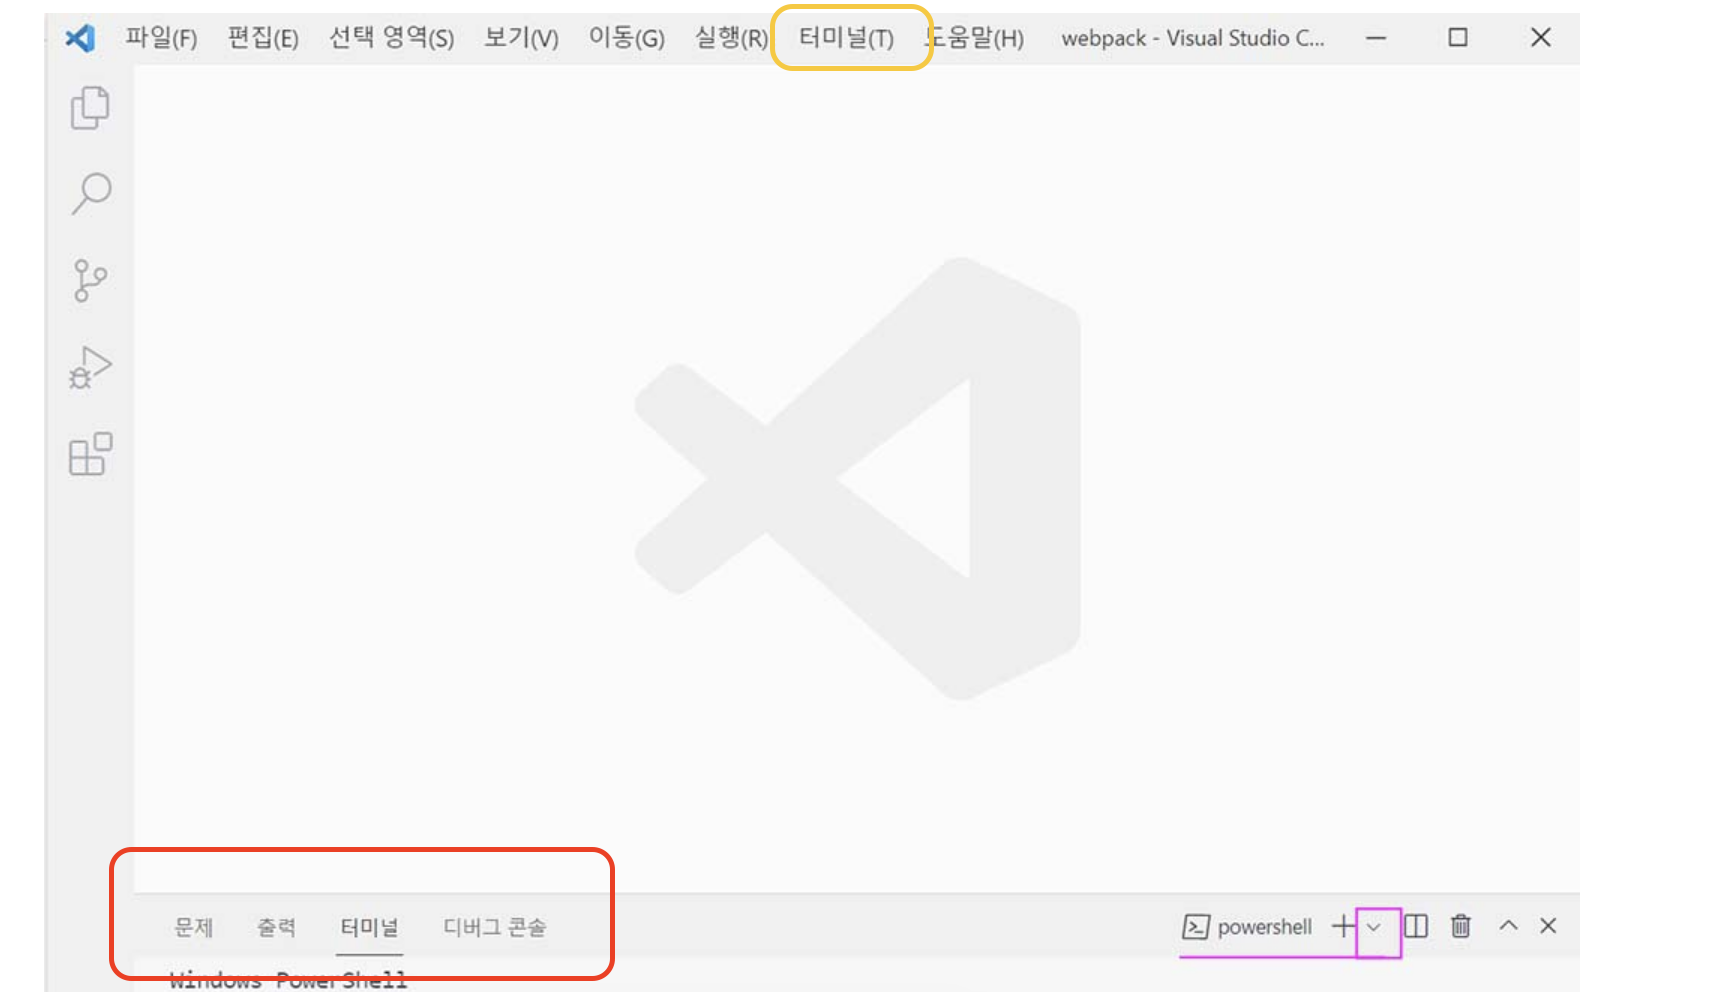
Task: Open the Extensions view icon
Action: point(90,454)
